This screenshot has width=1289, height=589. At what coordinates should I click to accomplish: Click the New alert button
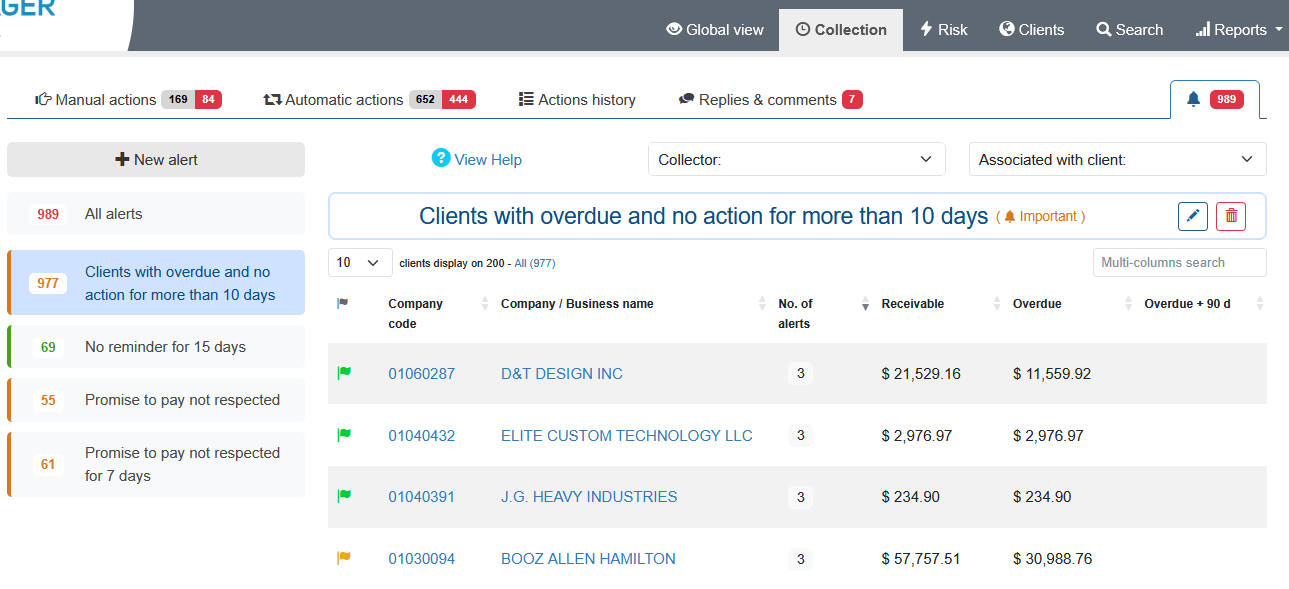point(156,159)
